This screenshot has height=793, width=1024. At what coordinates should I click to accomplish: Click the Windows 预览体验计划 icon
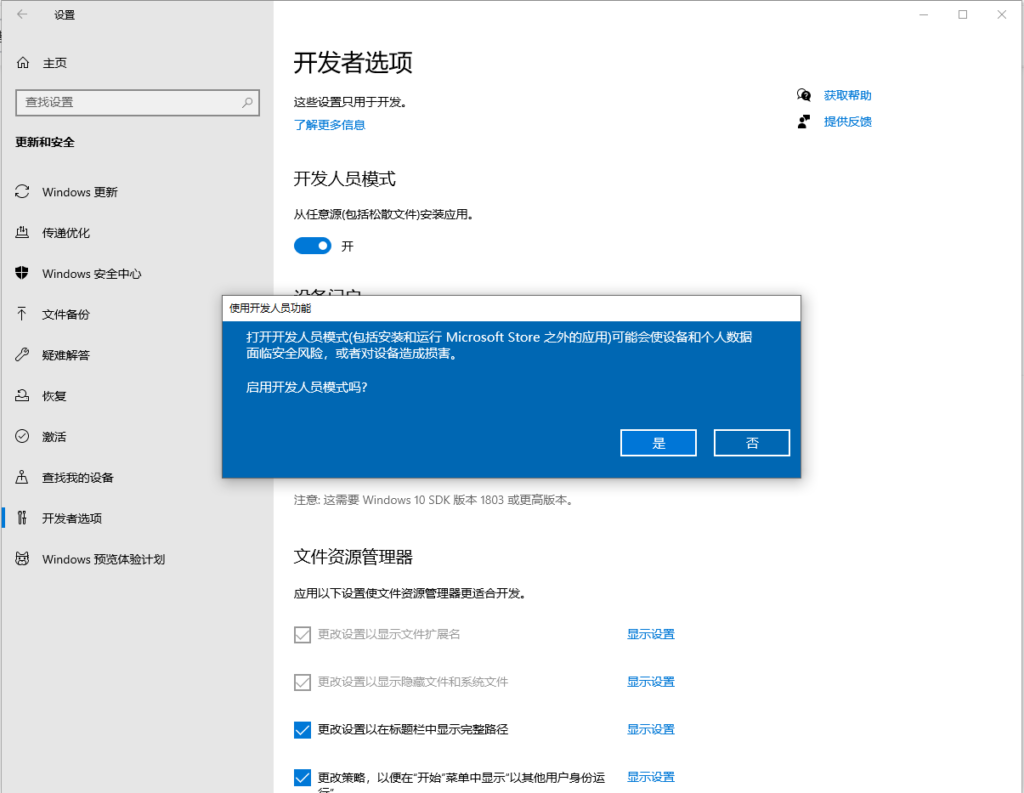[22, 559]
